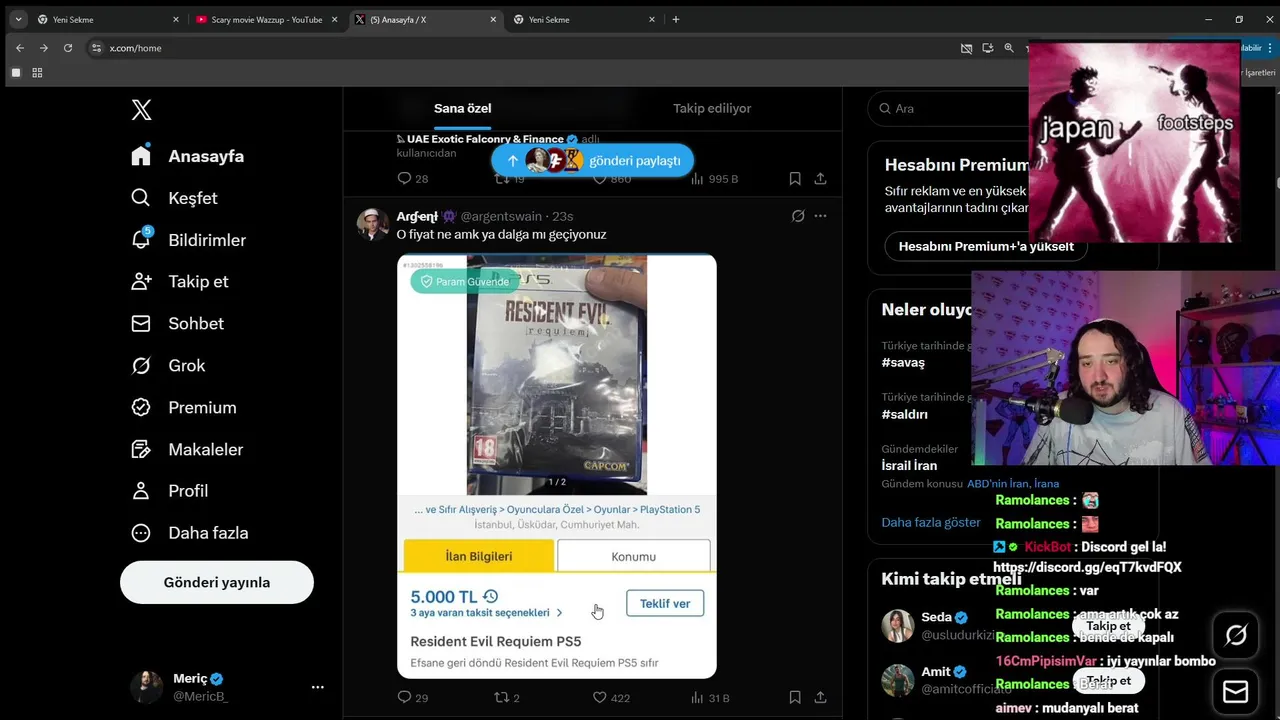The height and width of the screenshot is (720, 1280).
Task: Open site info icon in address bar
Action: pos(96,48)
